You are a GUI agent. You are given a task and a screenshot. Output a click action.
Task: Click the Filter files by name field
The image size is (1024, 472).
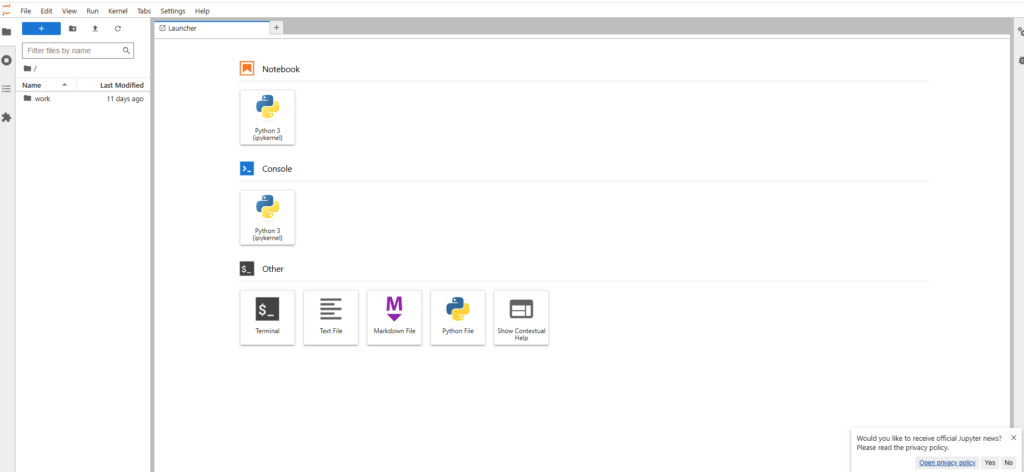tap(78, 50)
